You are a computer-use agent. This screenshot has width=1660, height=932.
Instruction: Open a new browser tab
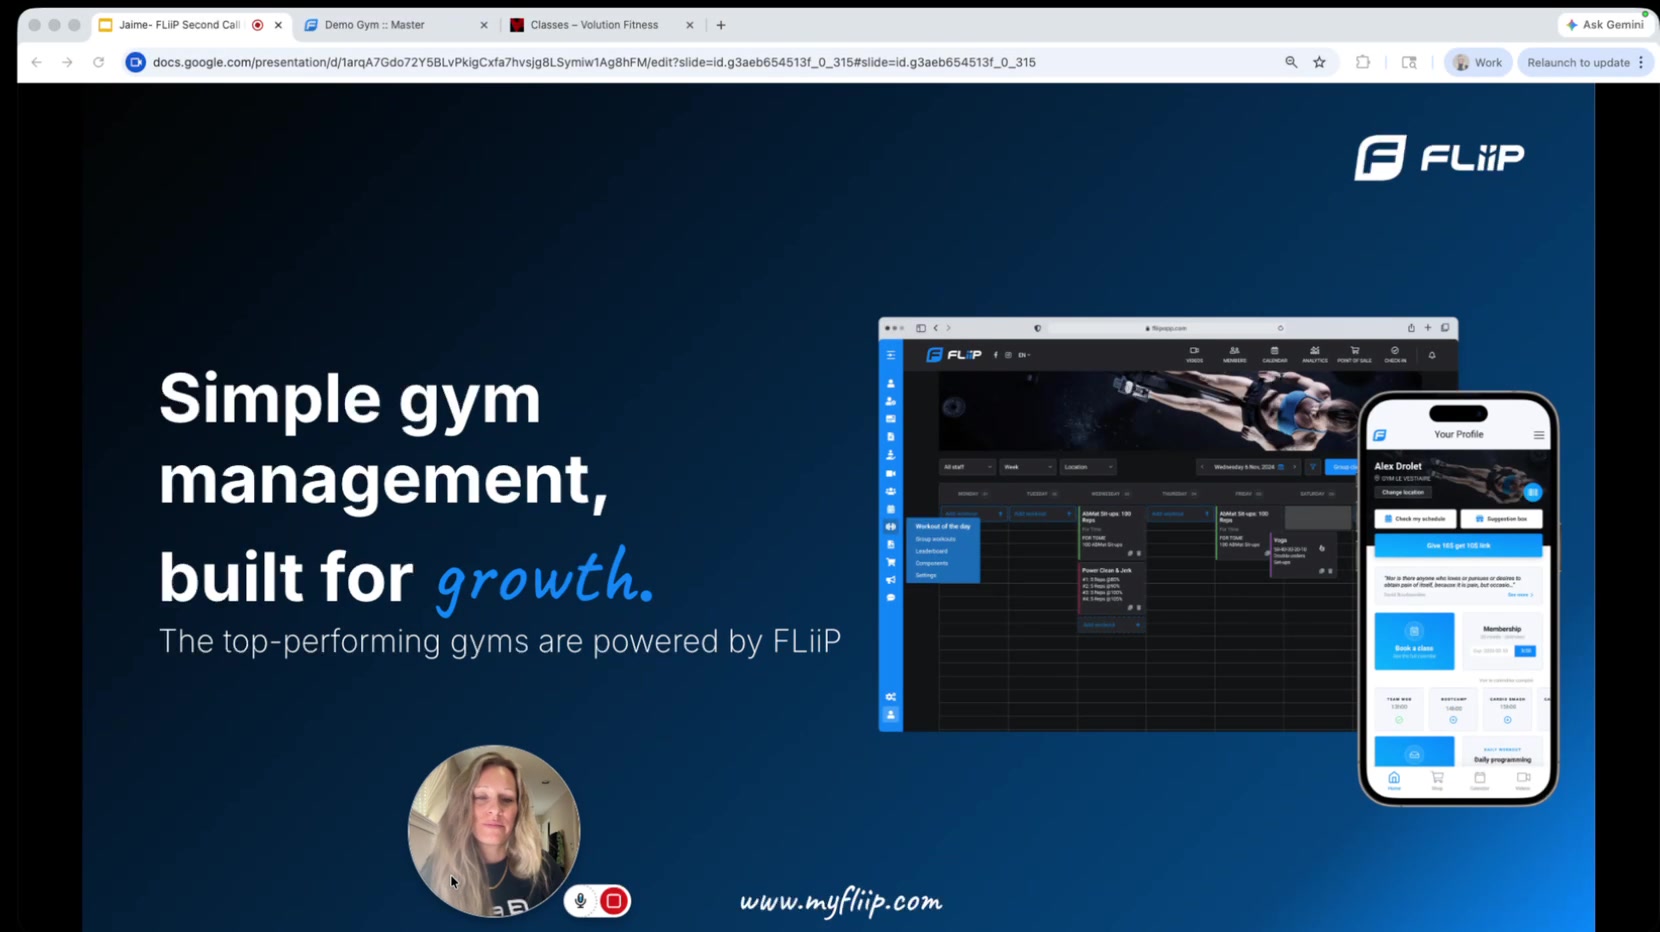(x=721, y=25)
